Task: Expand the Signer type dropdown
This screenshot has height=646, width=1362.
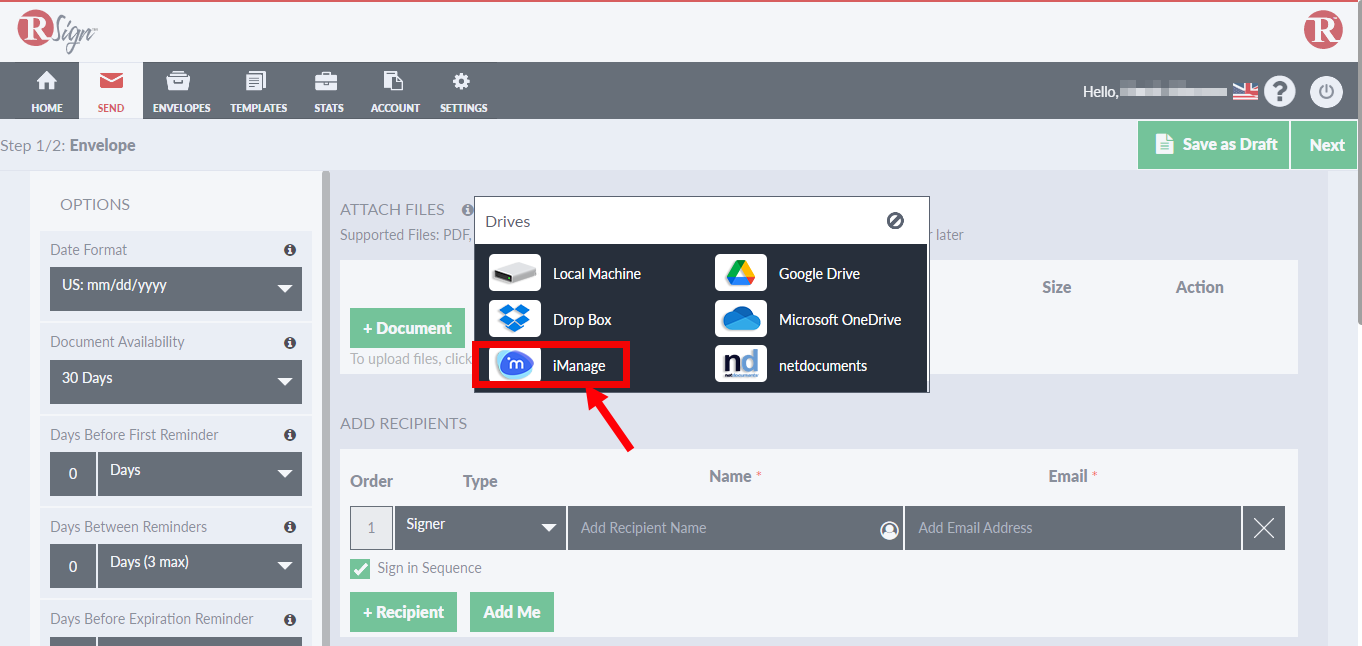Action: pos(480,527)
